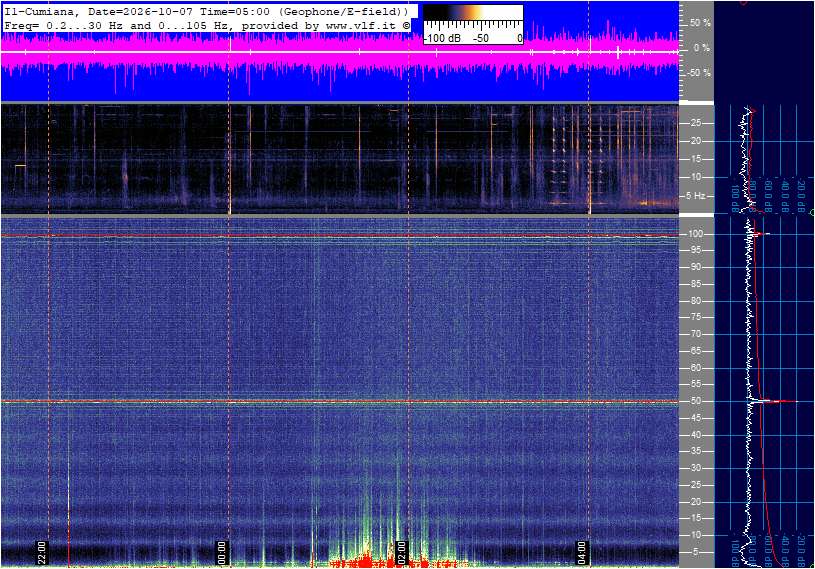
Task: Click the 45 Hz label on the lower axis
Action: (x=695, y=418)
